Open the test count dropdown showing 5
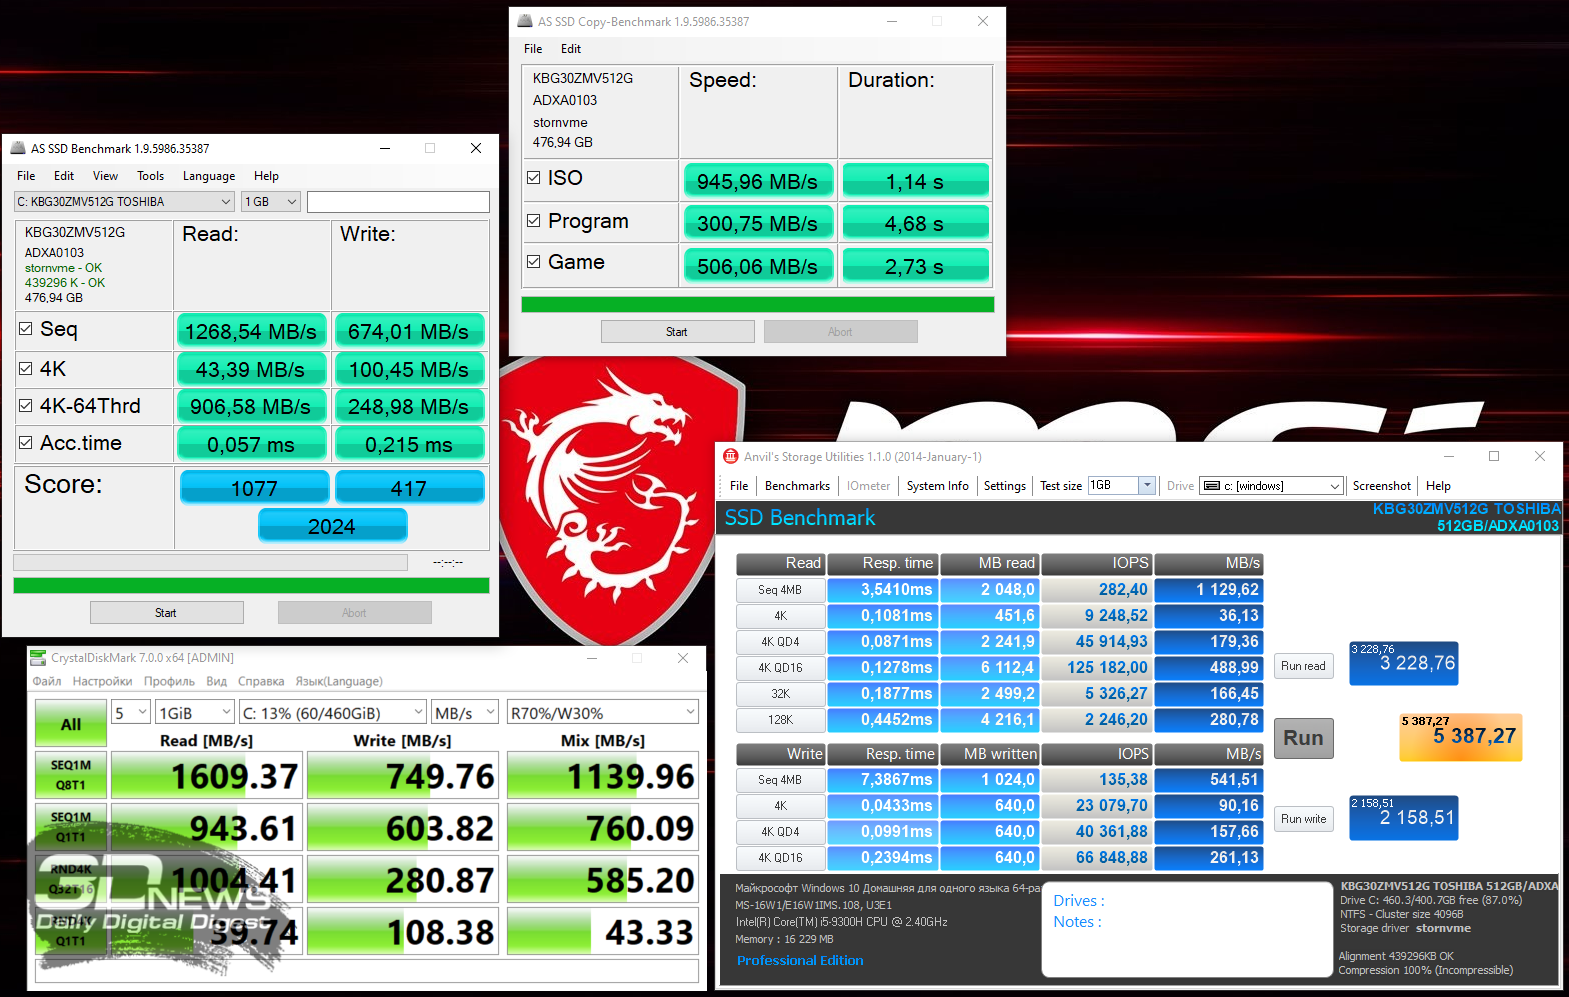Viewport: 1569px width, 997px height. coord(131,713)
